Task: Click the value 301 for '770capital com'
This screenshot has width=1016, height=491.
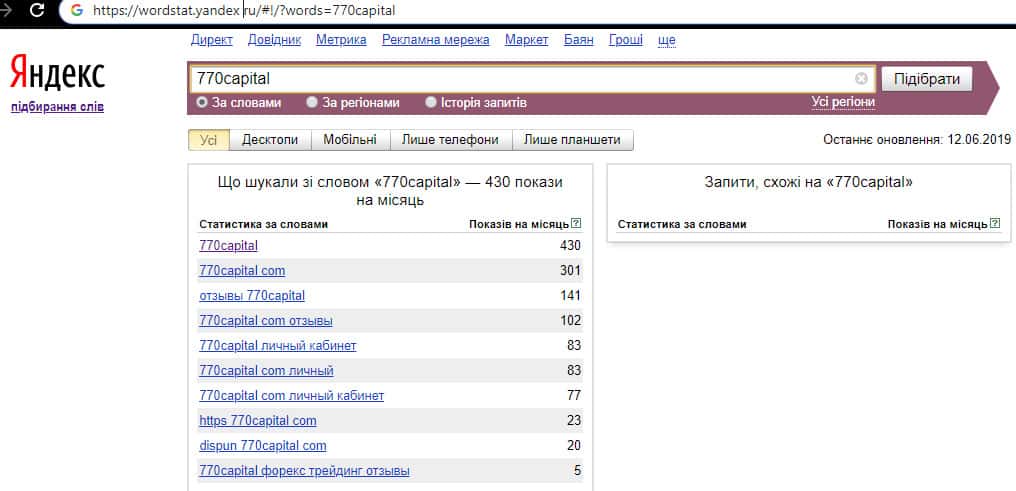Action: 570,271
